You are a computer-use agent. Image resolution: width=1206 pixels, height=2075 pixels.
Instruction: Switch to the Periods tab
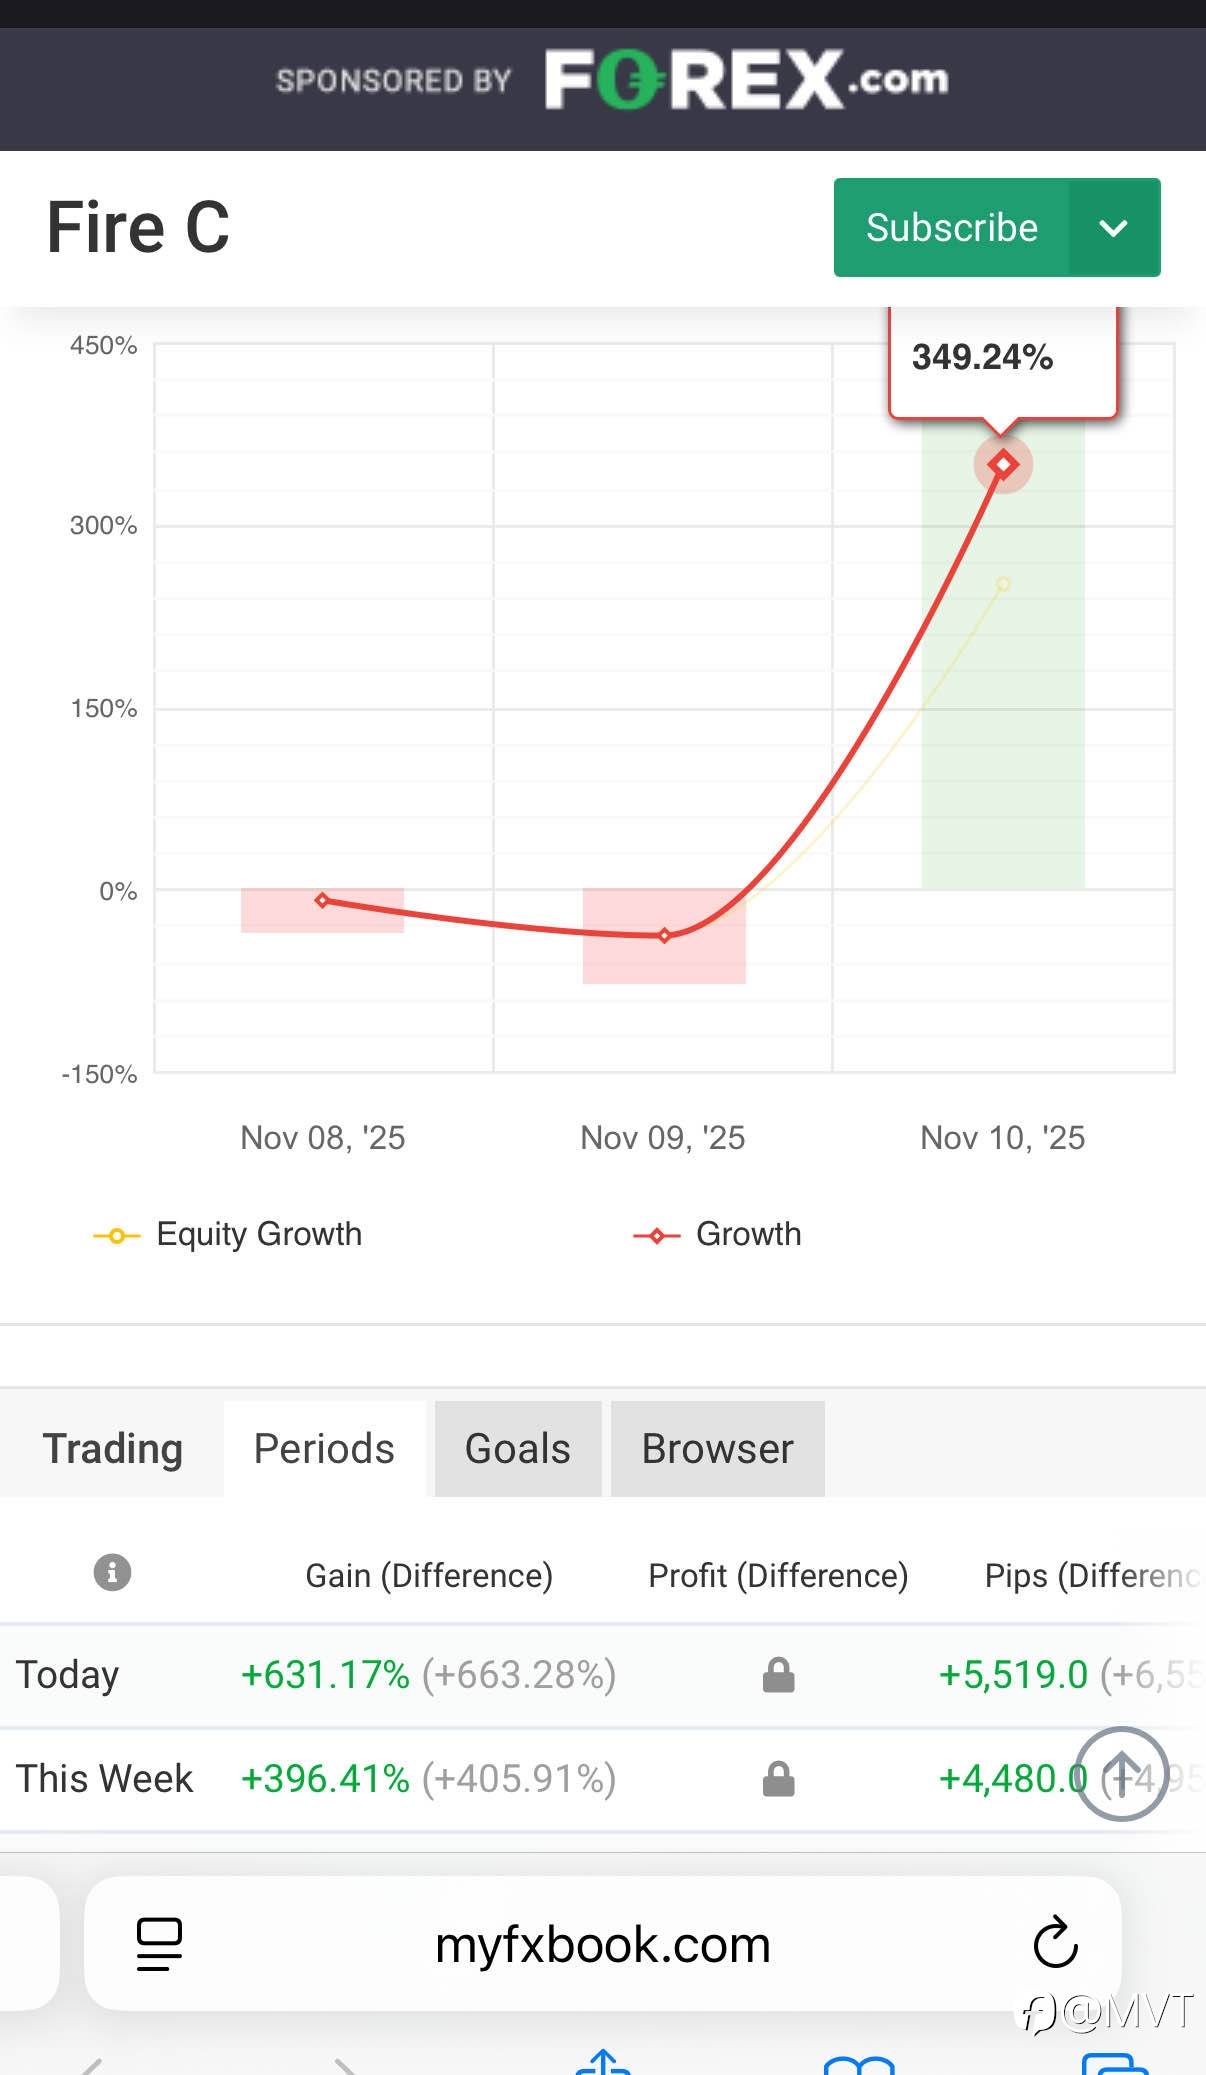click(324, 1449)
